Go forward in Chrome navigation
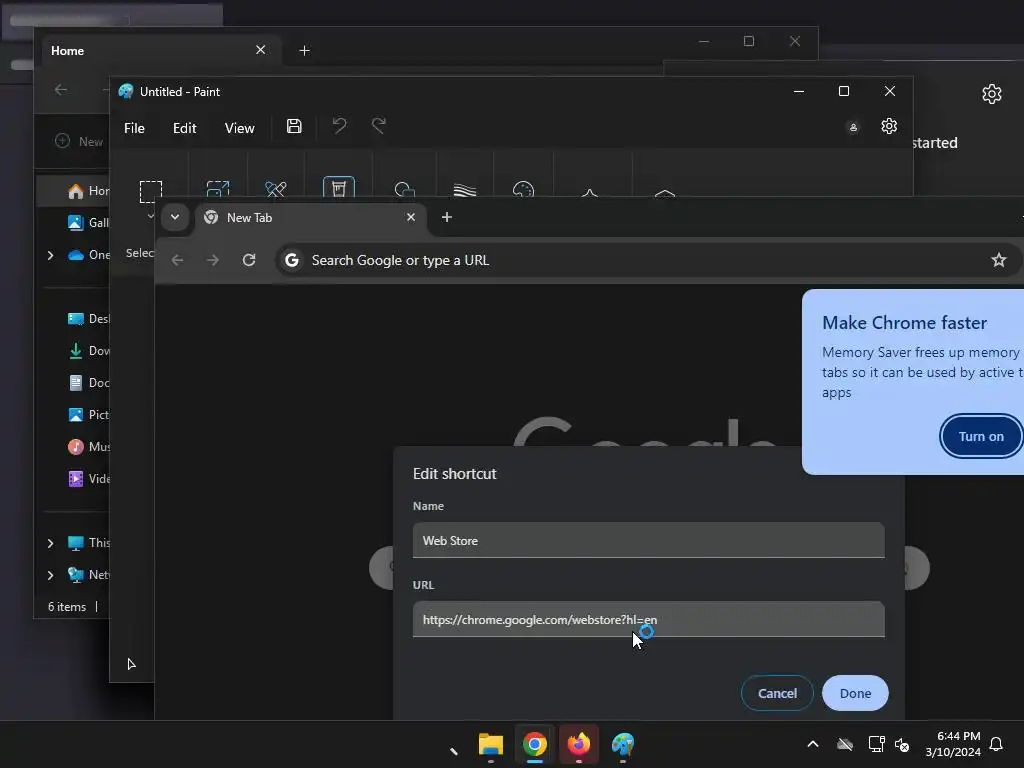This screenshot has width=1024, height=768. point(213,260)
